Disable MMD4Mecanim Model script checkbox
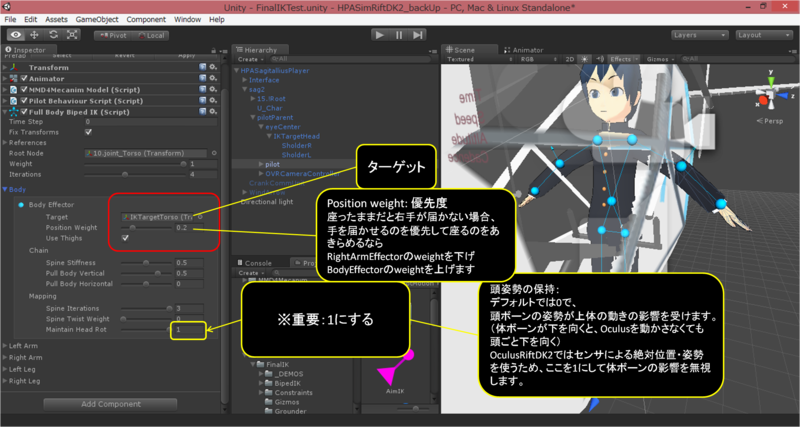Viewport: 800px width, 427px height. point(24,89)
